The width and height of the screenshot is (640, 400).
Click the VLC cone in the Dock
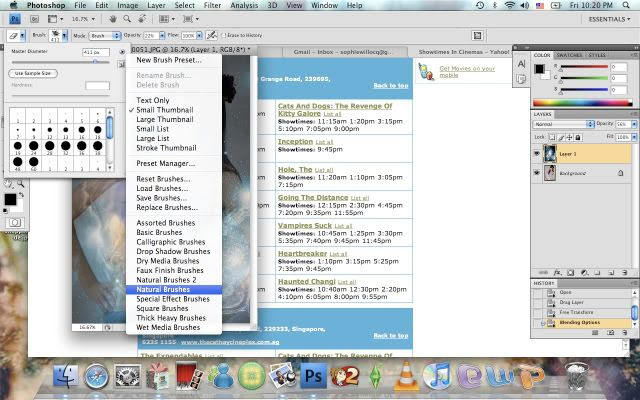(x=406, y=376)
